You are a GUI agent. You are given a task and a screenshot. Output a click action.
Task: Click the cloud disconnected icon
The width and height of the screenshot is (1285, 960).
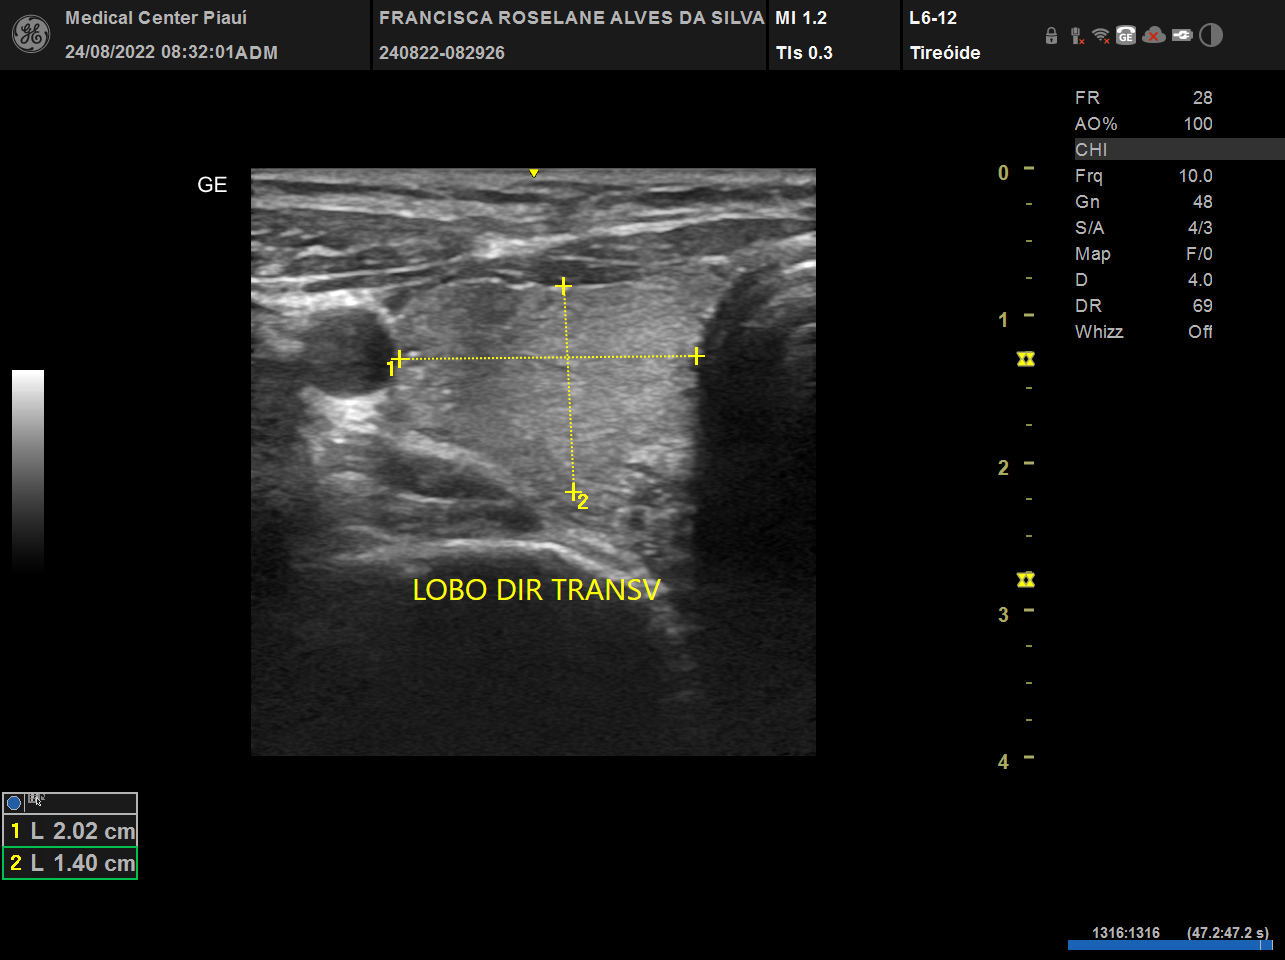click(x=1153, y=36)
